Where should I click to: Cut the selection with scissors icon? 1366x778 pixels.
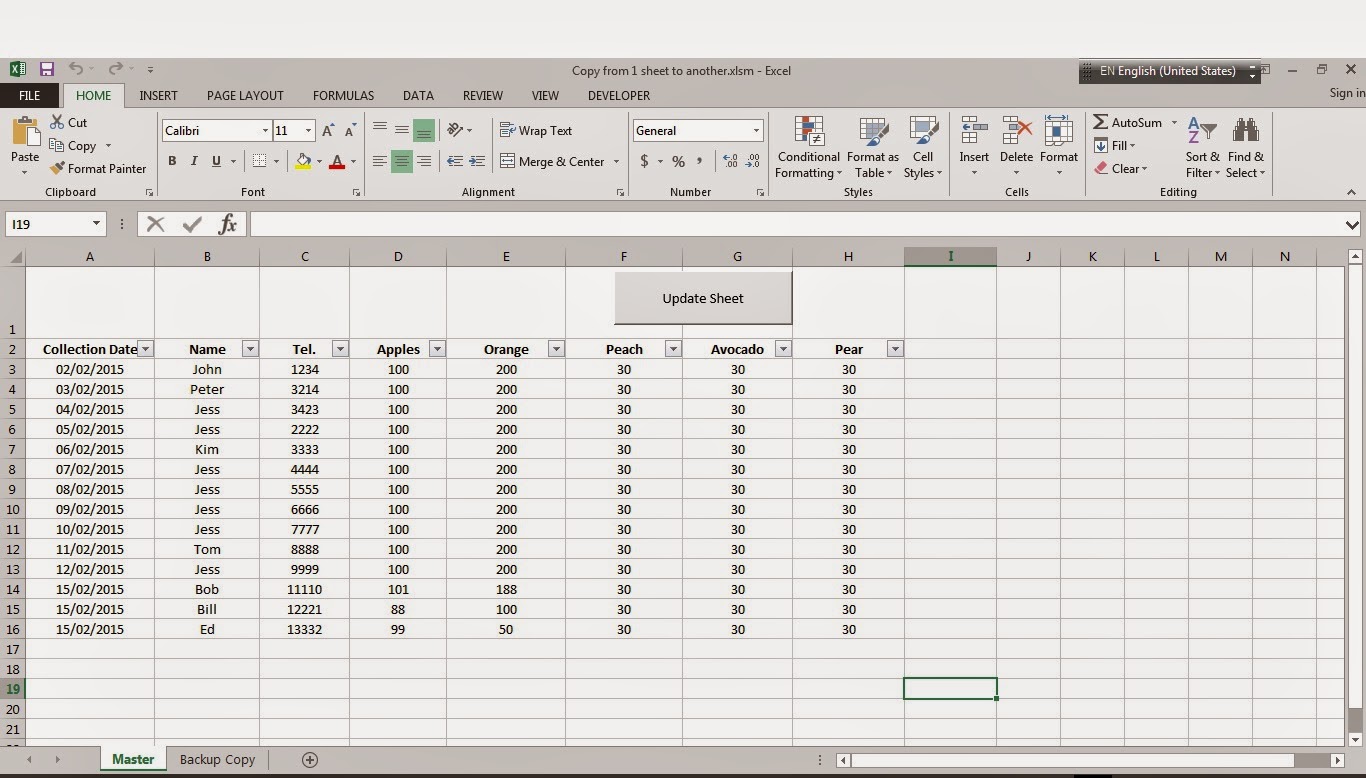click(x=56, y=122)
